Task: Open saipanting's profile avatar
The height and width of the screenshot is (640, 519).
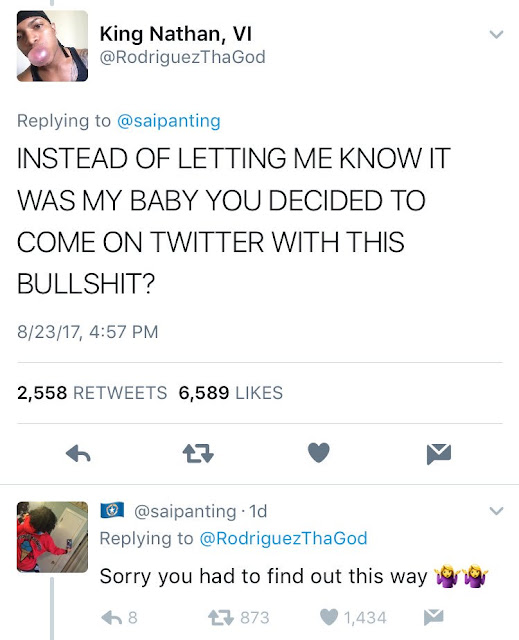Action: 52,537
